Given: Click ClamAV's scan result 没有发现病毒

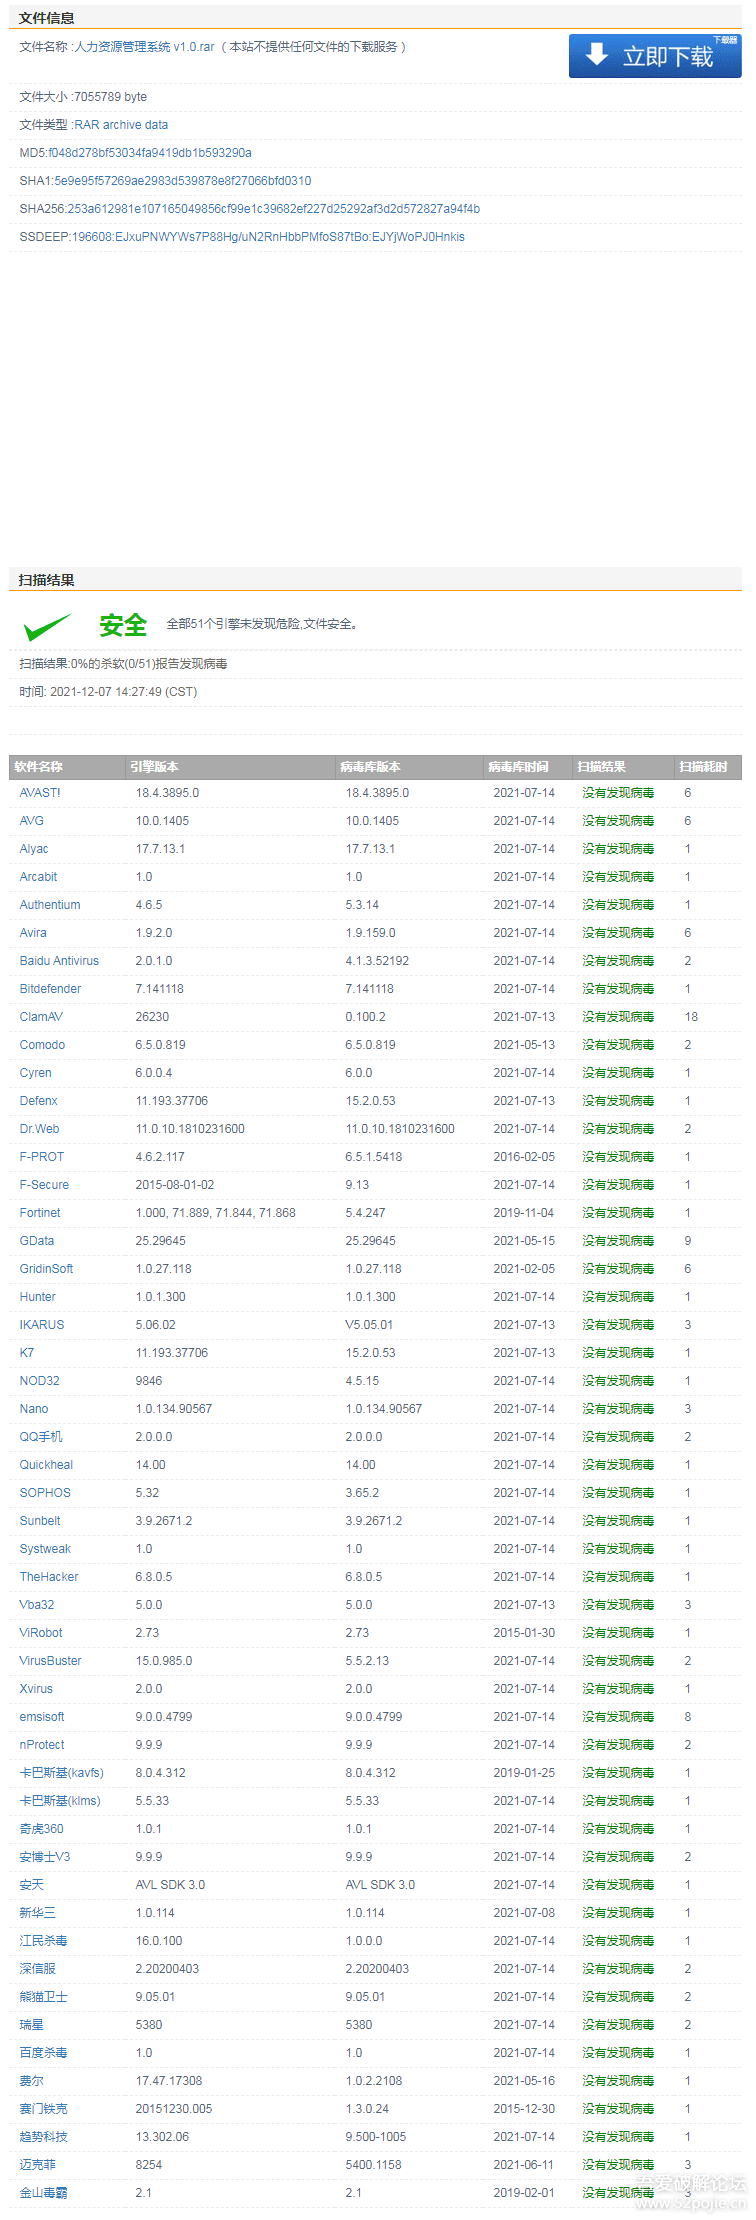Looking at the screenshot, I should (x=618, y=1017).
